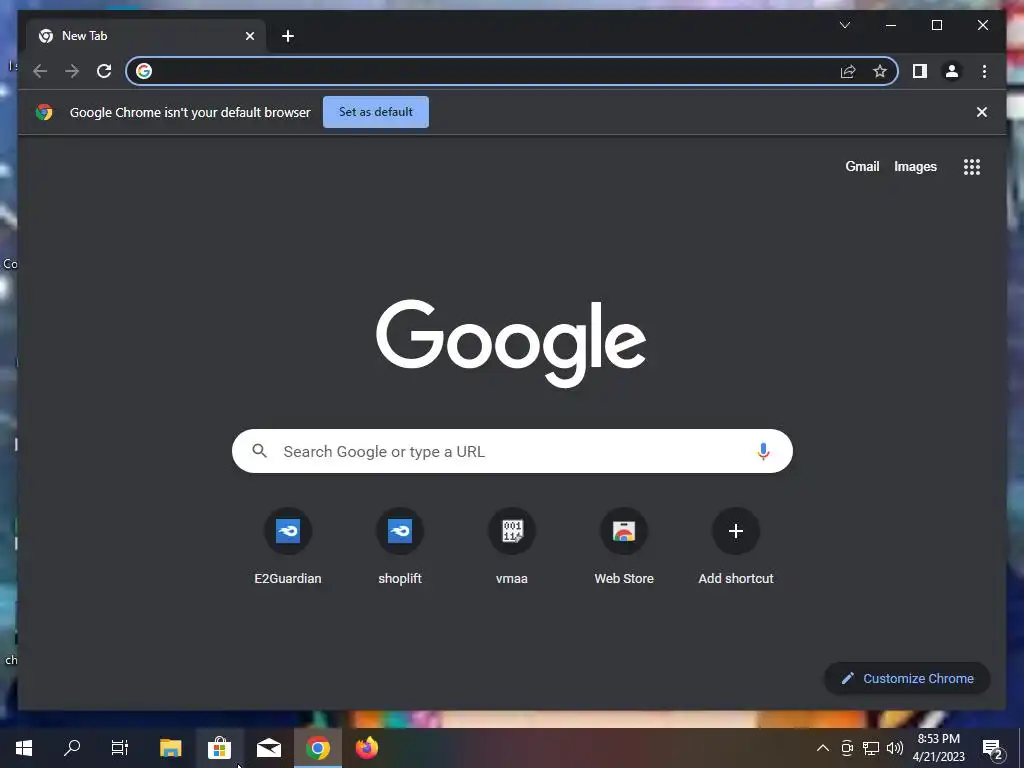Open the Windows Start menu
This screenshot has width=1024, height=768.
[24, 748]
